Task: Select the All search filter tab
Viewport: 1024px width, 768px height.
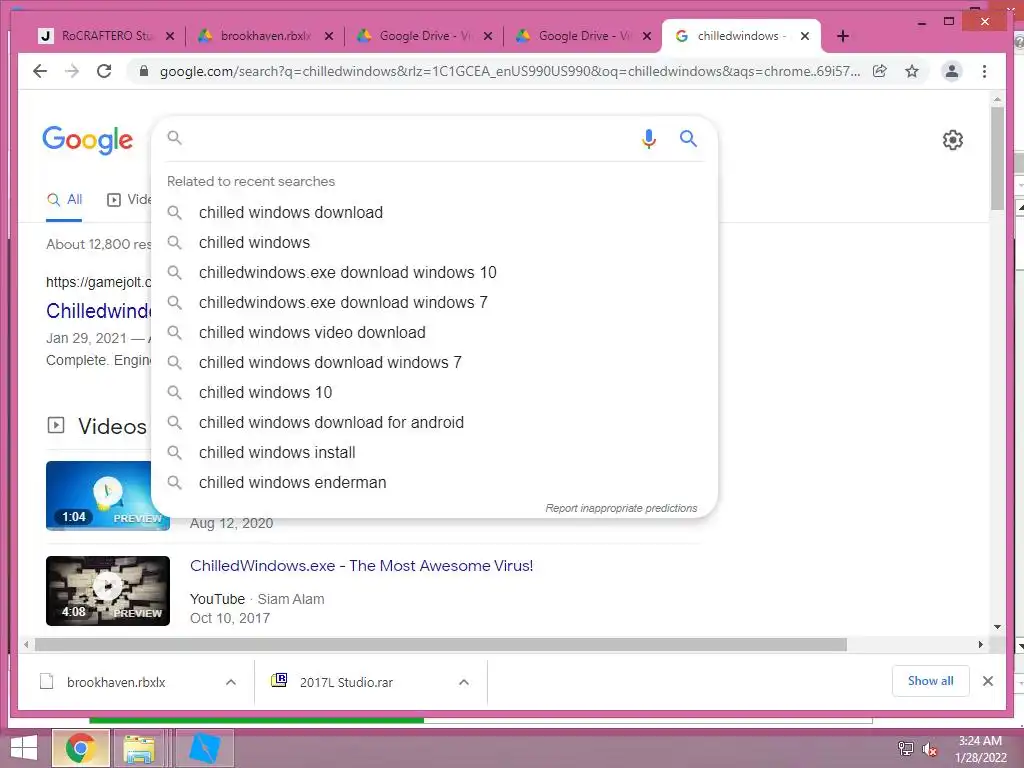Action: click(64, 200)
